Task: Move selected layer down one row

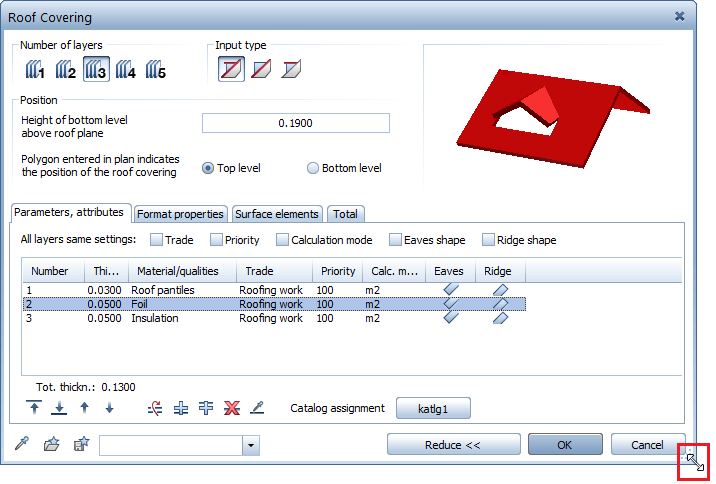Action: [x=109, y=407]
